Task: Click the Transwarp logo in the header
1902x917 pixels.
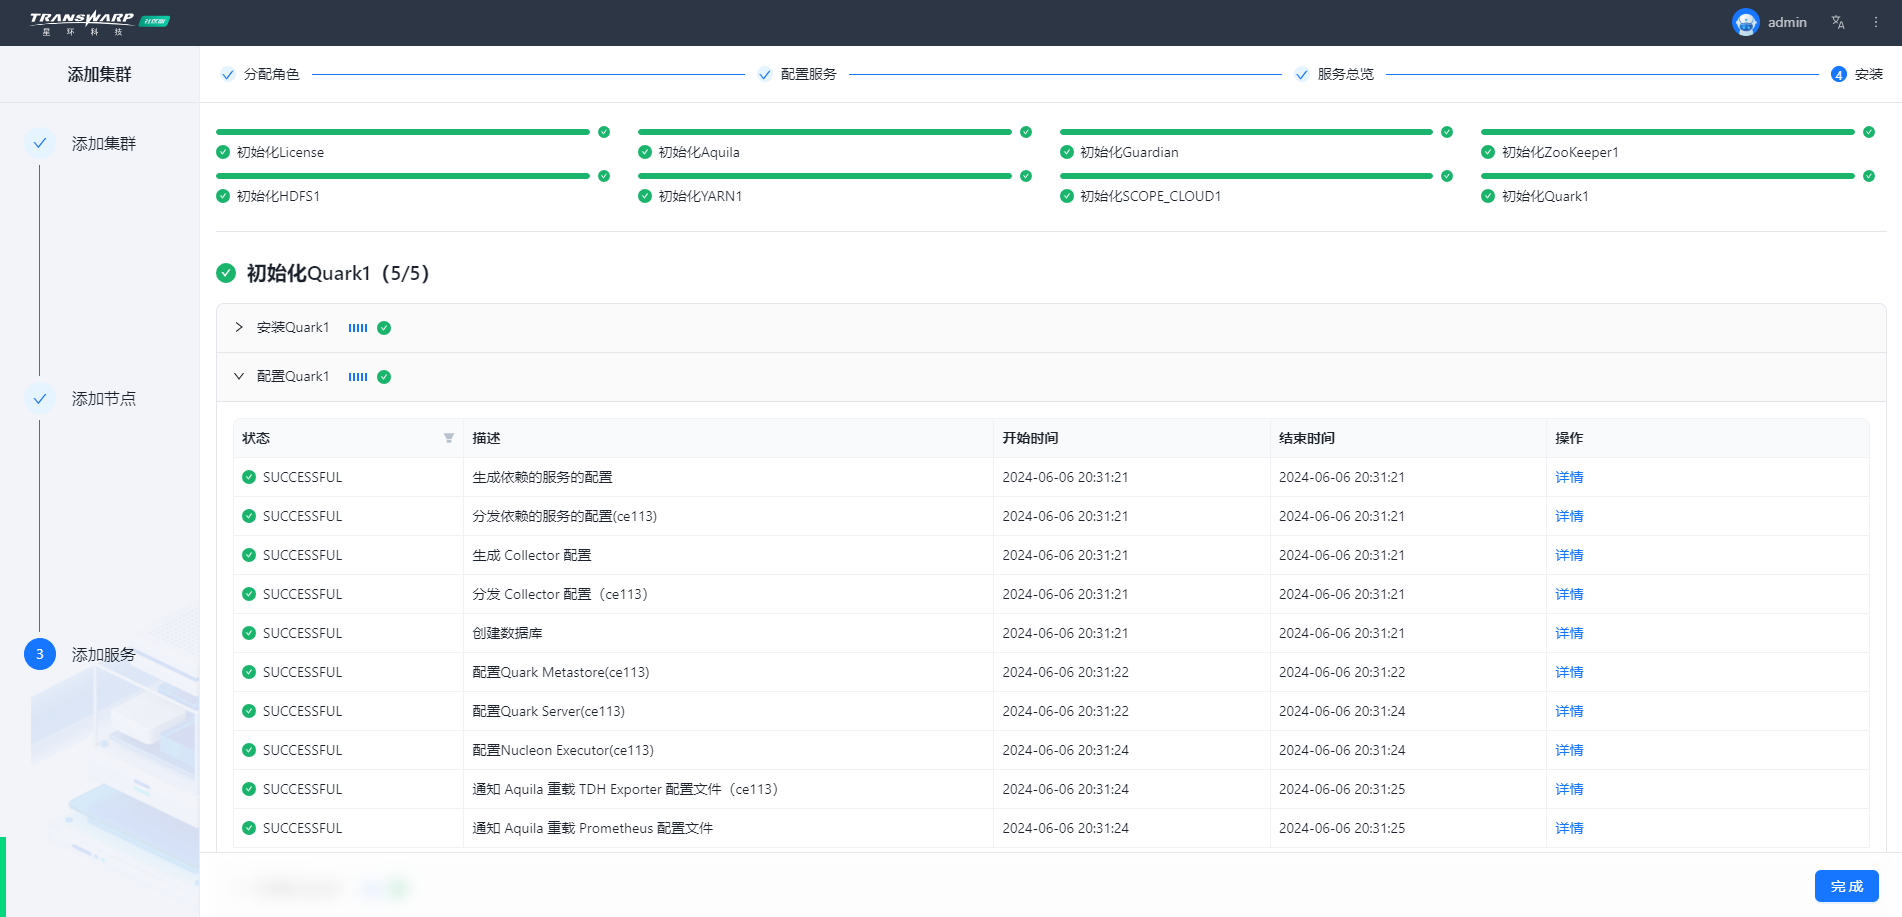Action: click(99, 22)
